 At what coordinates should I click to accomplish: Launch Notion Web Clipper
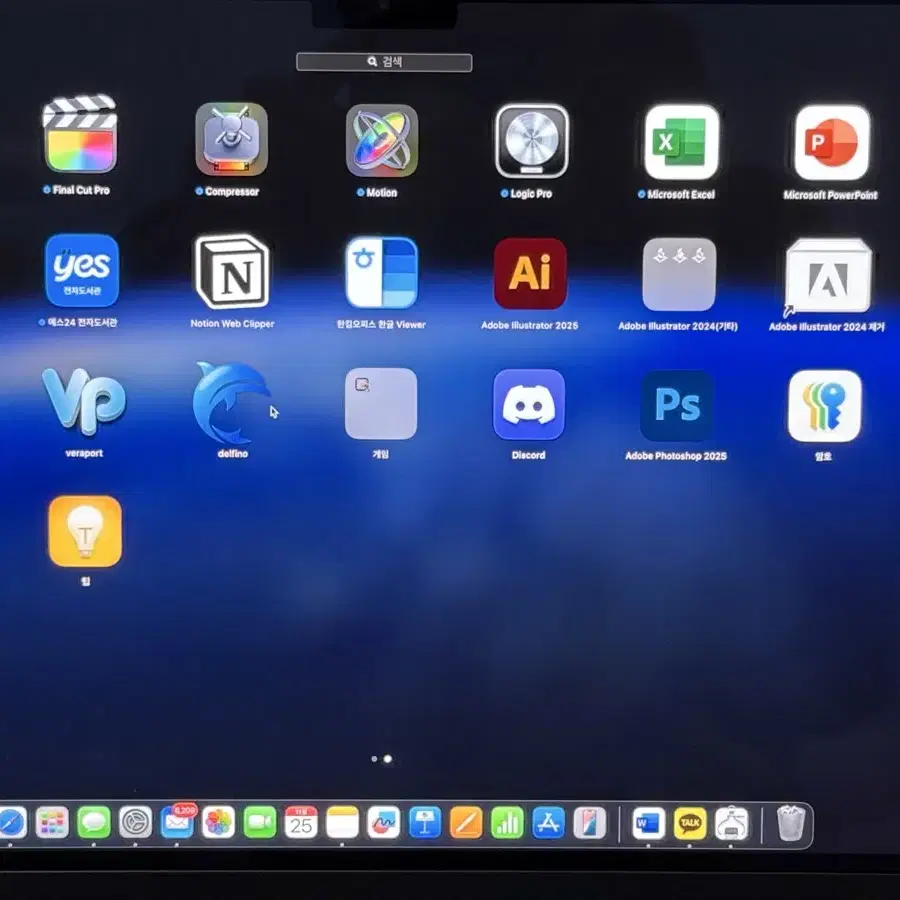click(232, 271)
